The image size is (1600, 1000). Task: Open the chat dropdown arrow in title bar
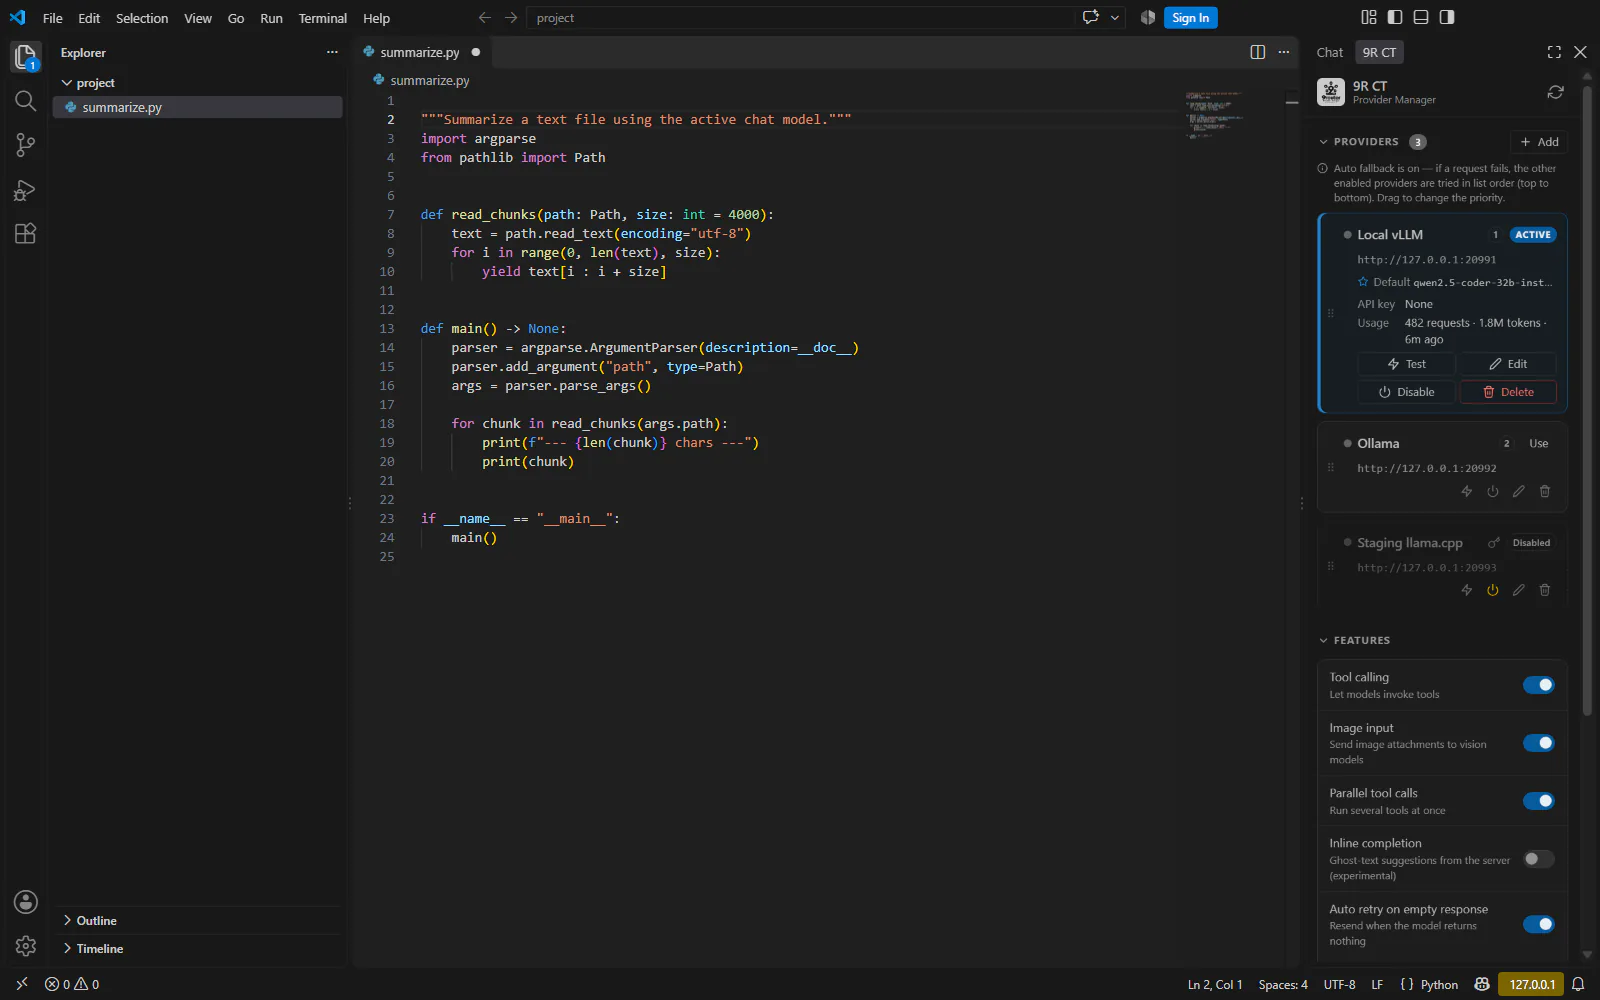click(1115, 17)
